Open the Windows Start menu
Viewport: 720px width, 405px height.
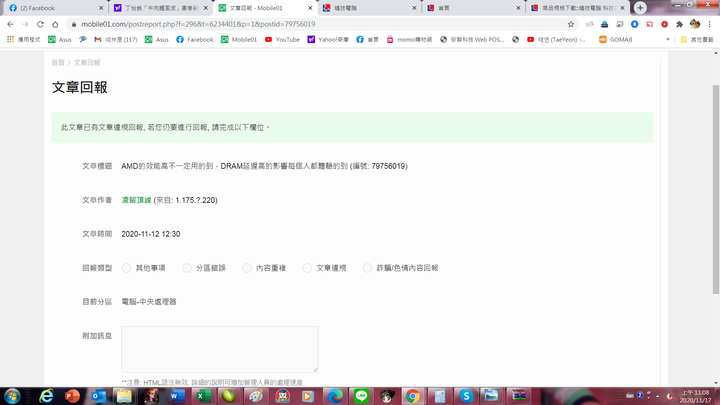coord(12,396)
